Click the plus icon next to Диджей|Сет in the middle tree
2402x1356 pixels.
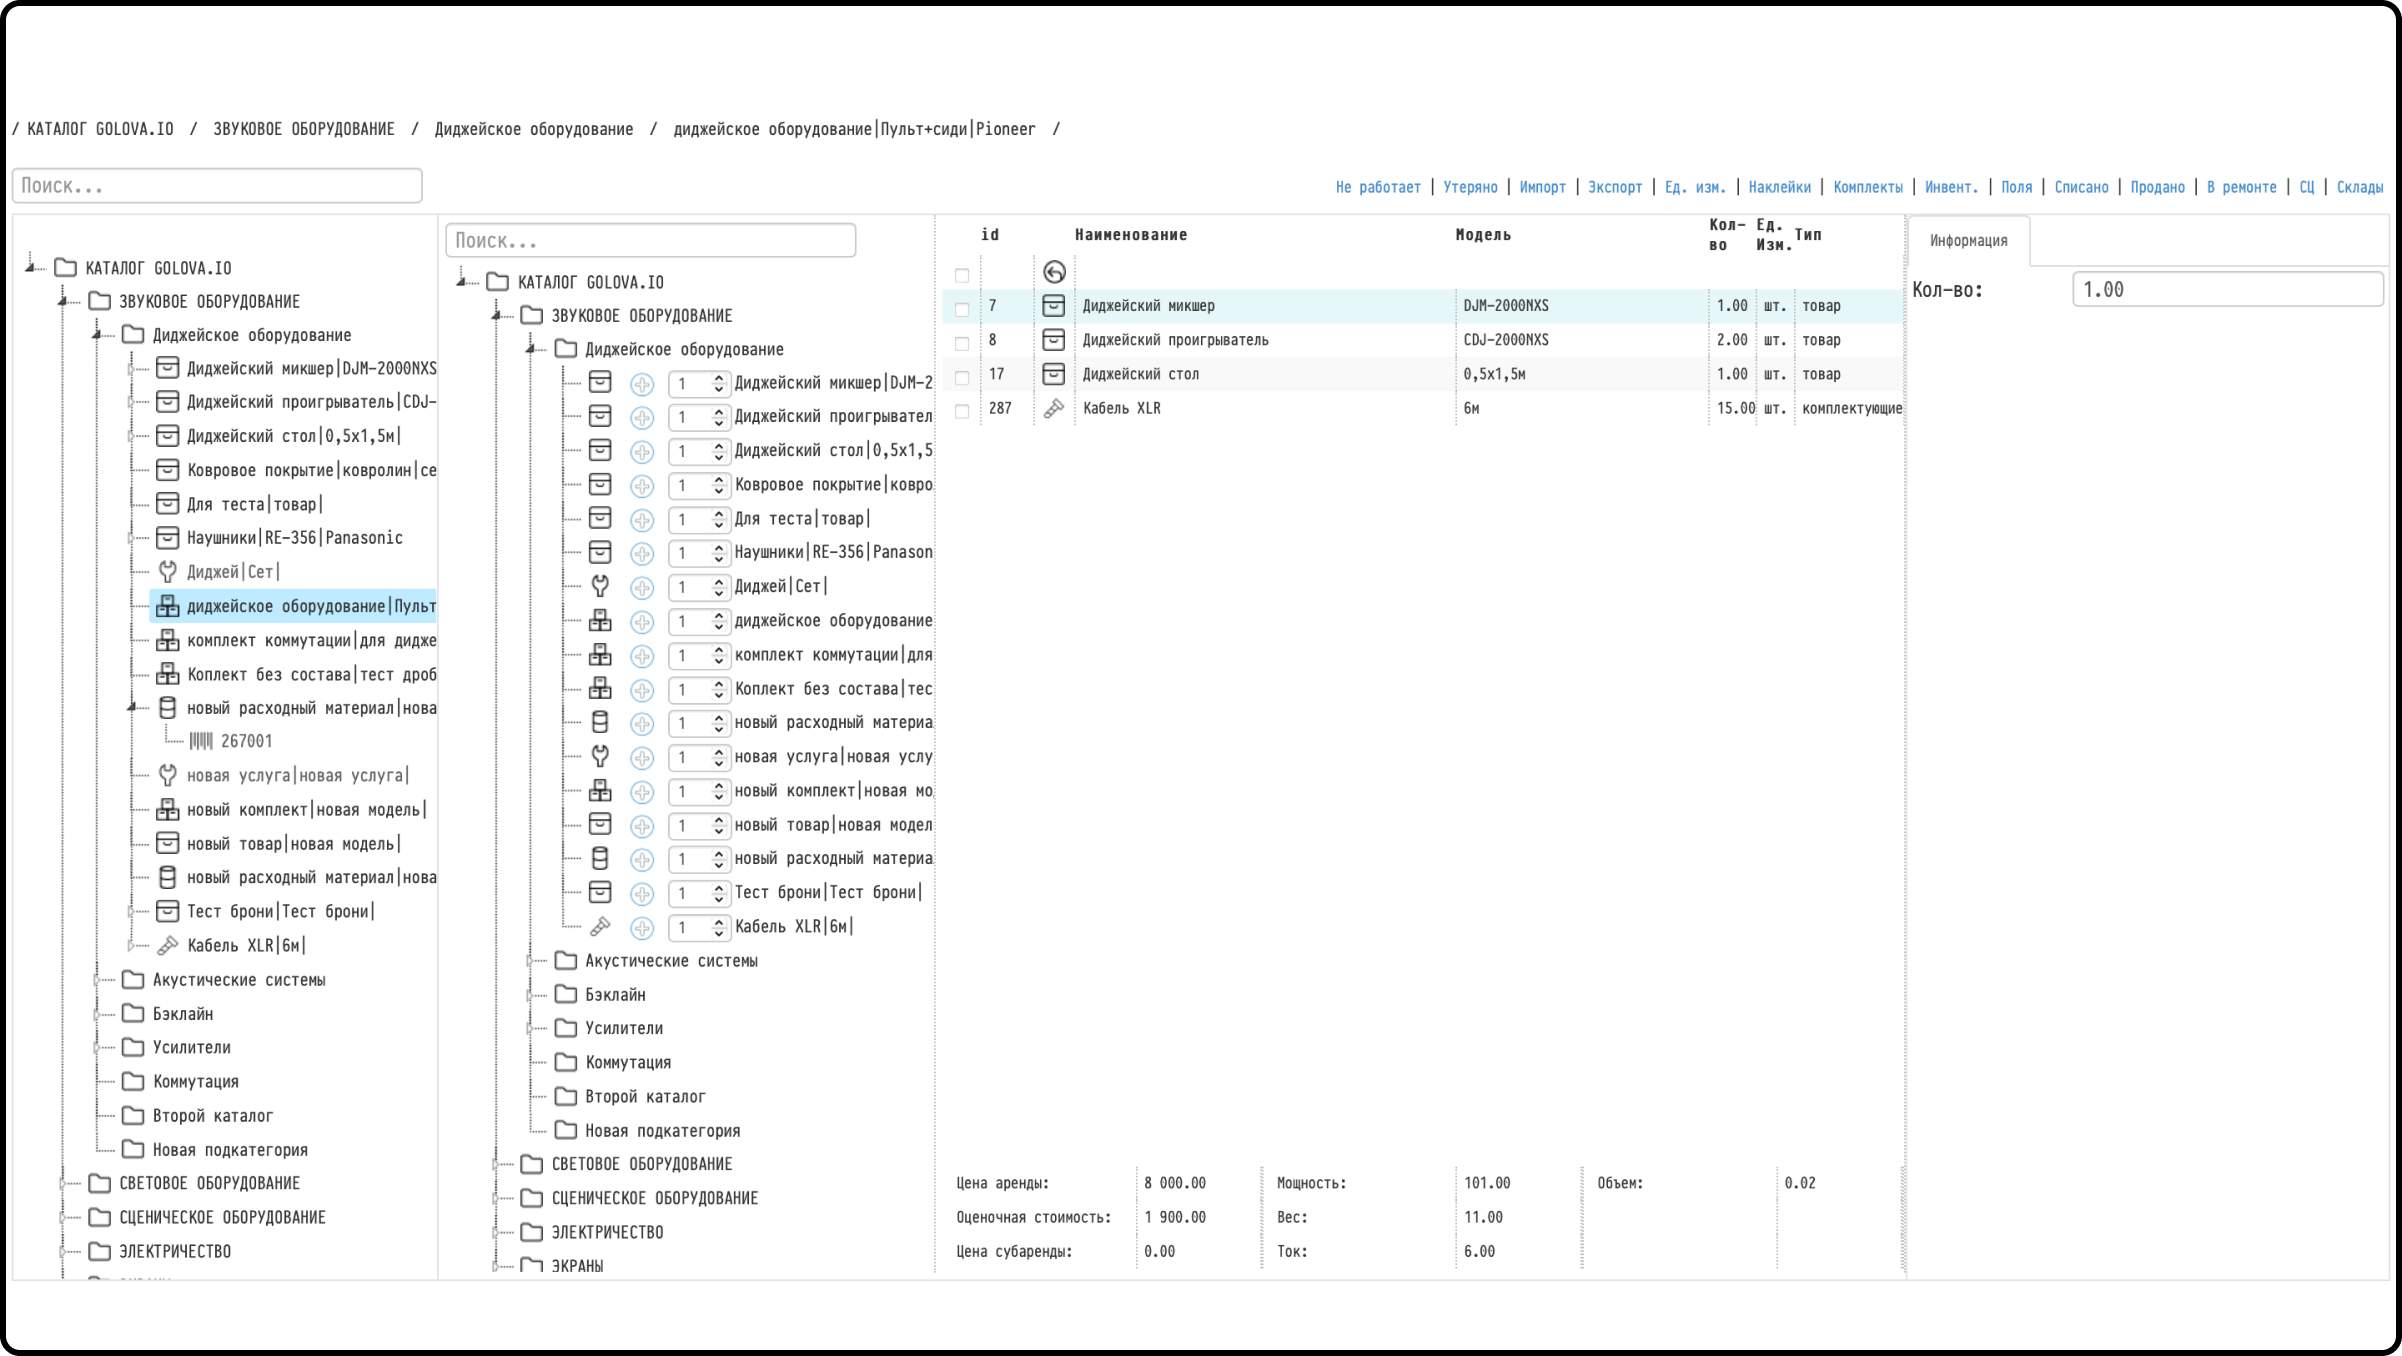(642, 588)
